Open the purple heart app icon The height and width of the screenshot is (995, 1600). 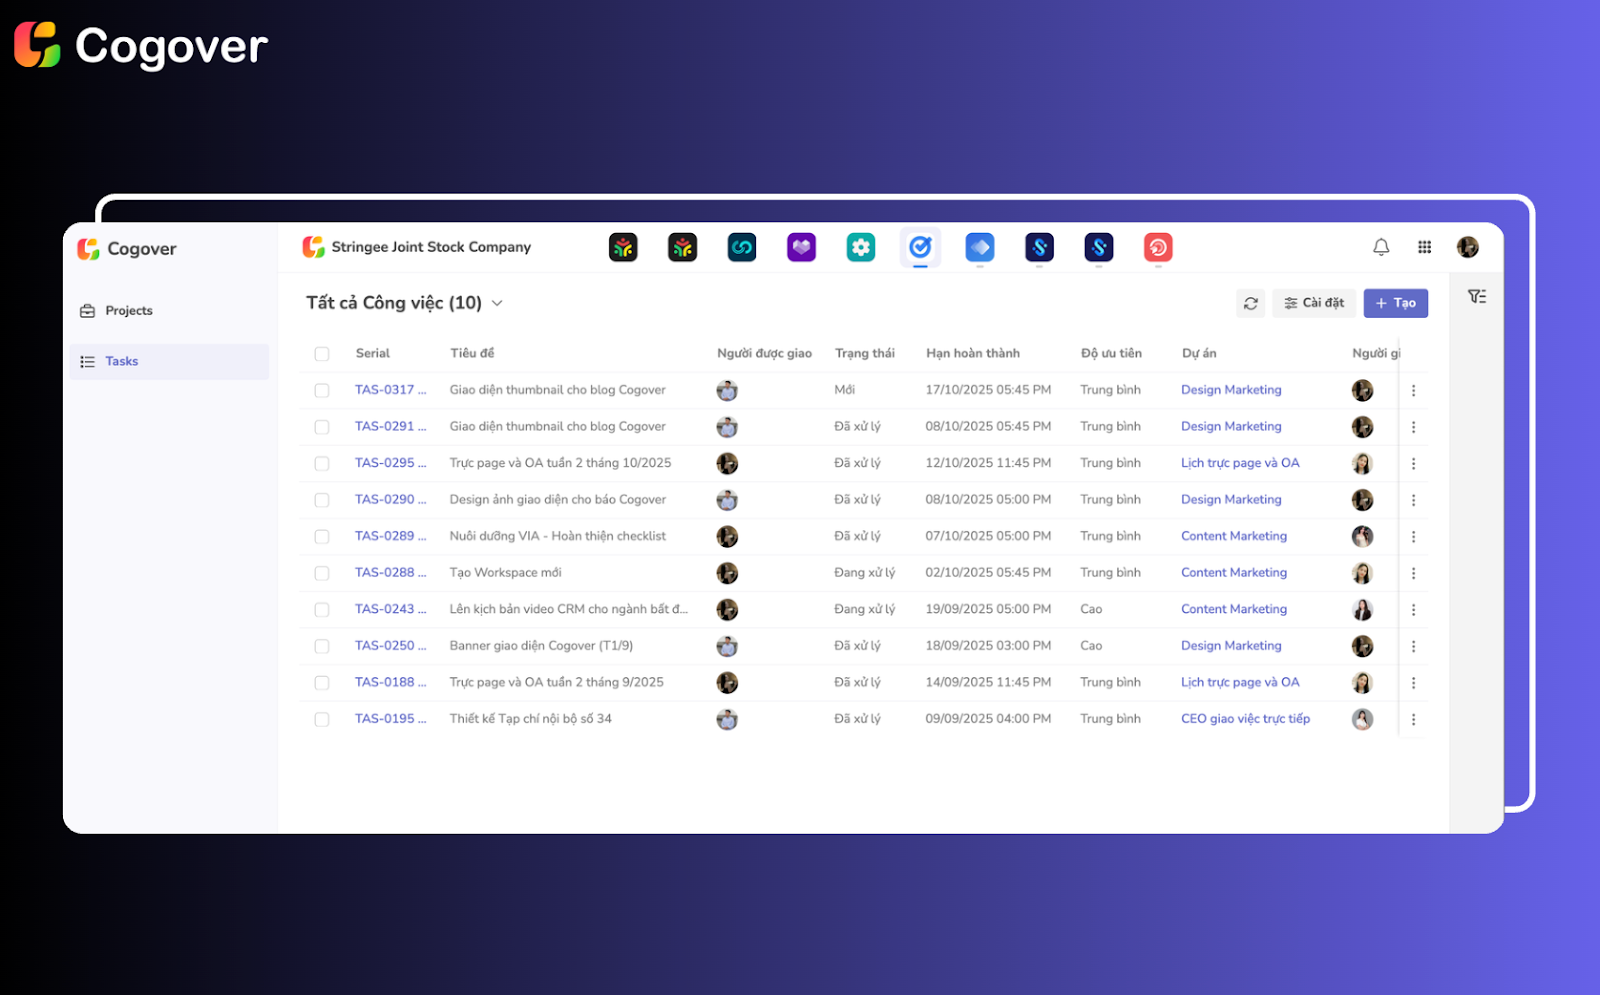[x=801, y=247]
